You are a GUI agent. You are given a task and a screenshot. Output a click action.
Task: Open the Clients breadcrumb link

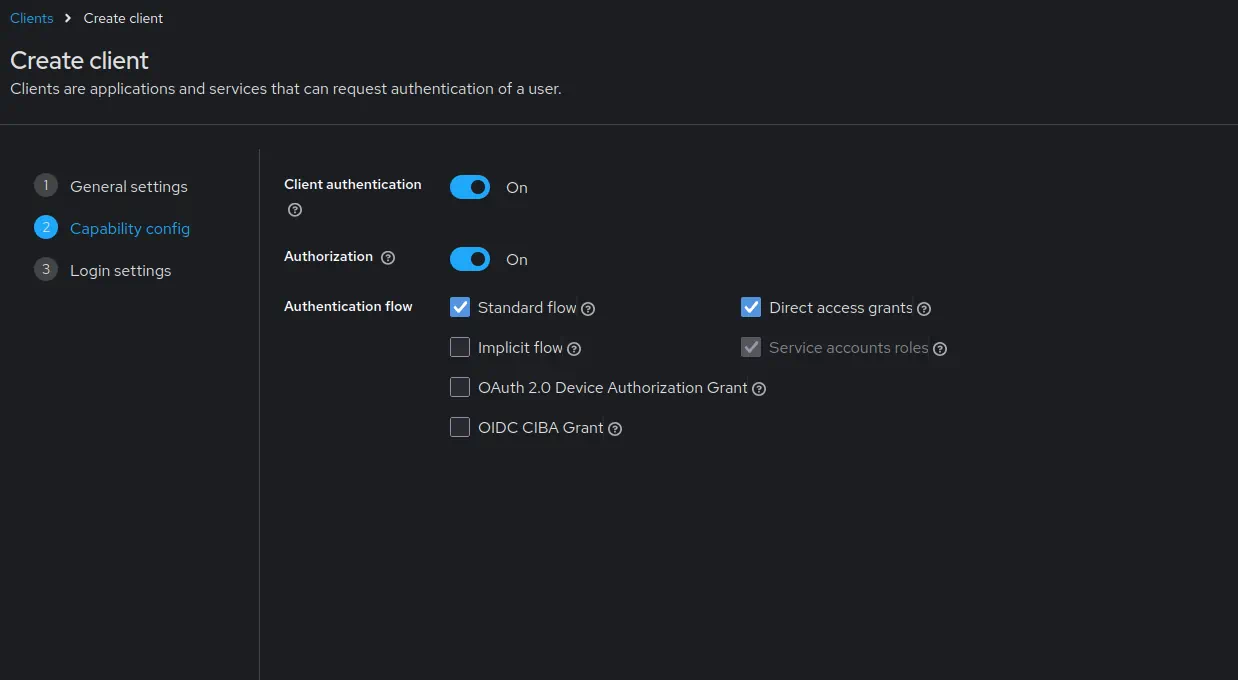(32, 18)
